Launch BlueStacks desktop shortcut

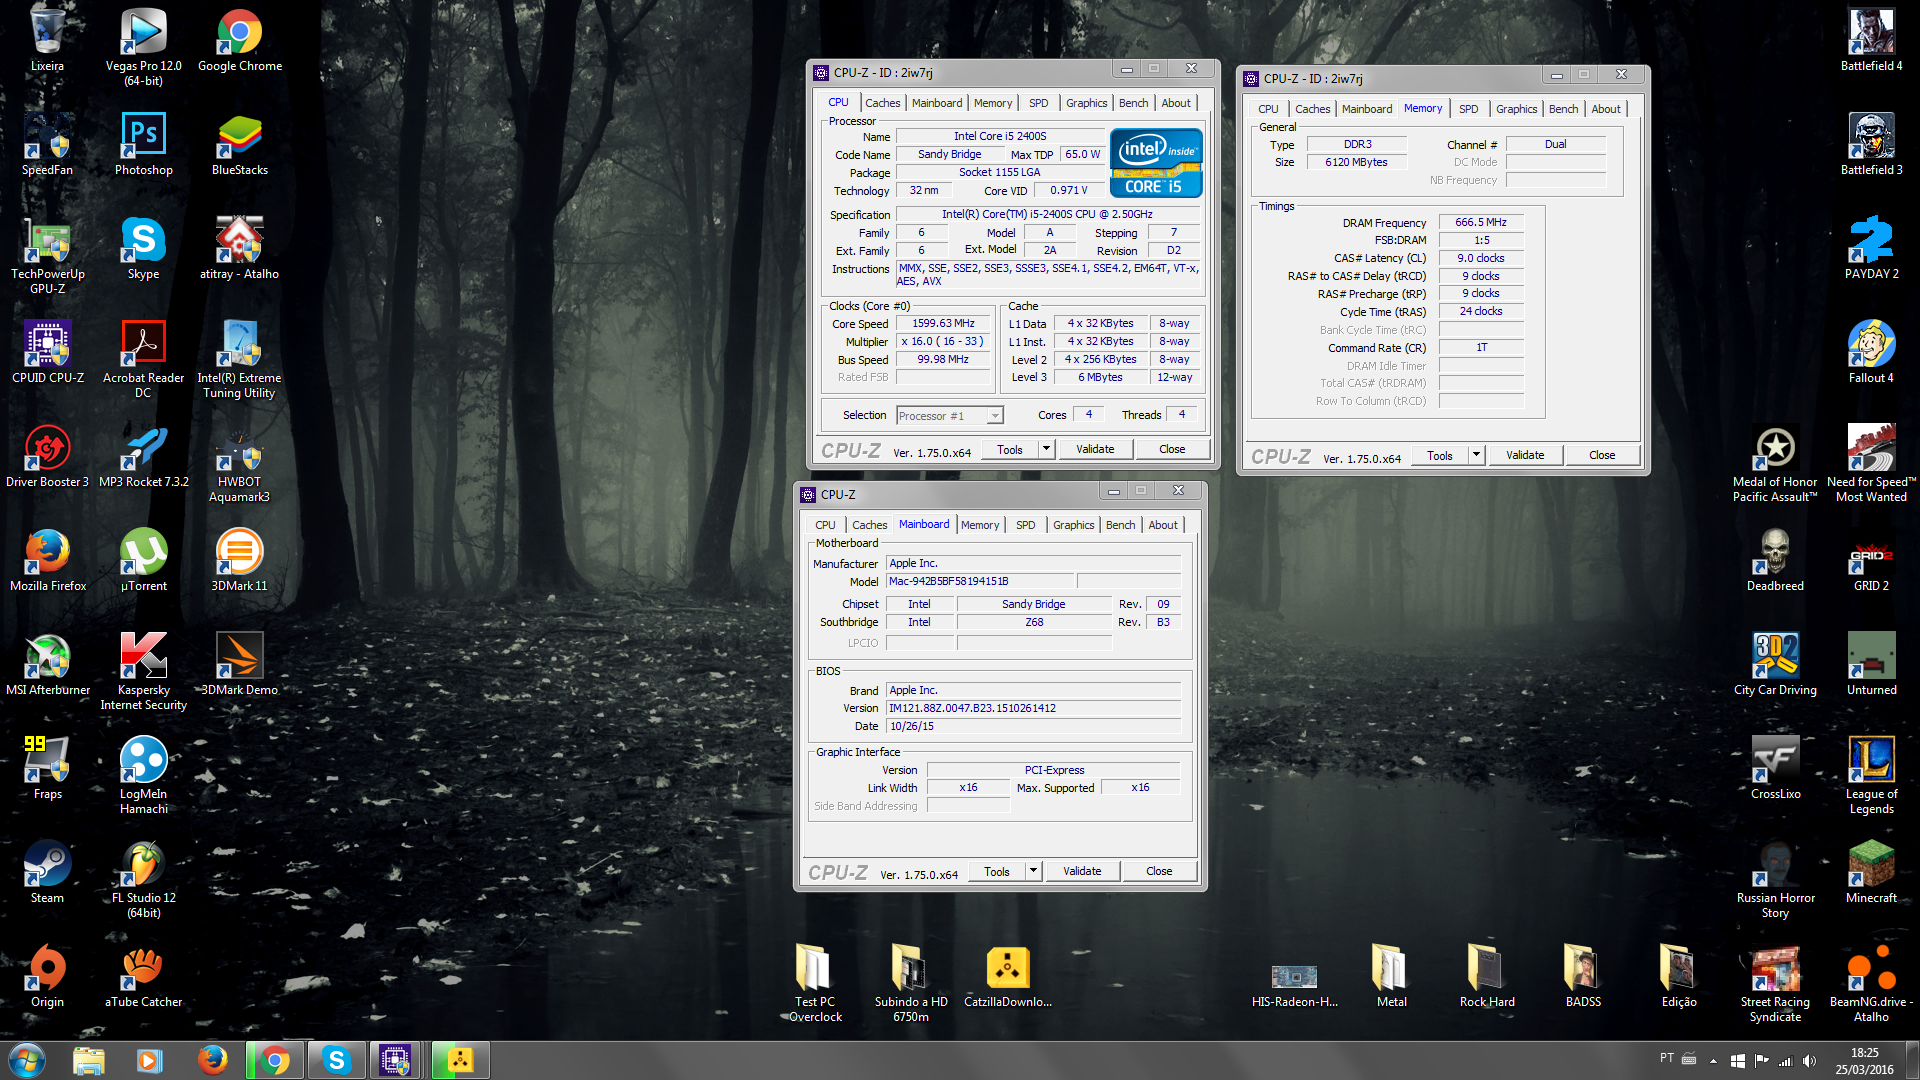(x=240, y=144)
